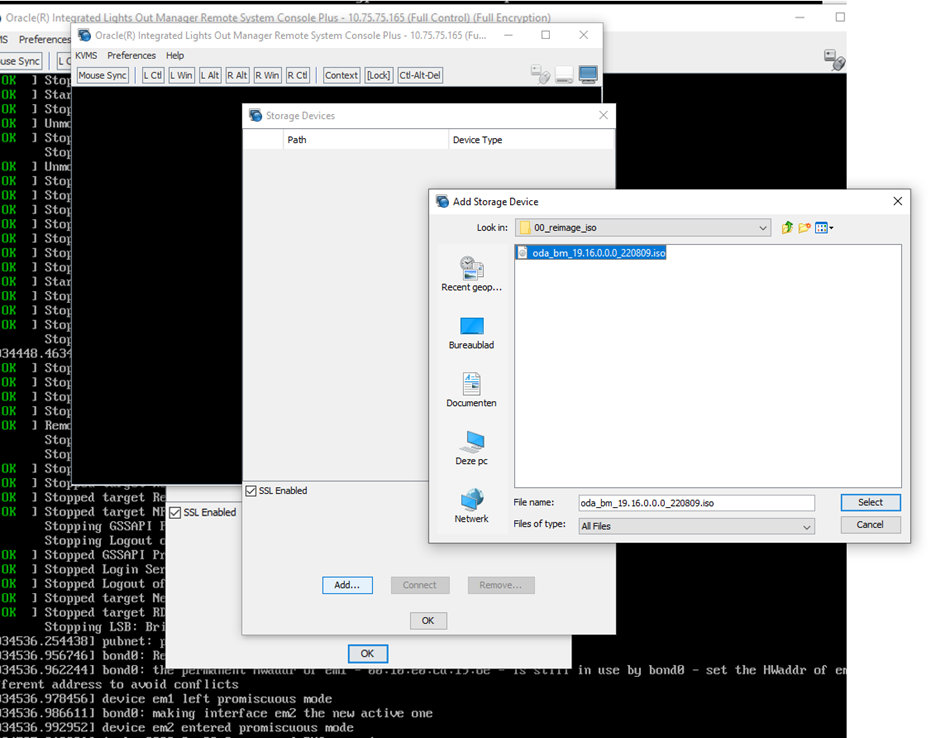Click the File name text field
Image resolution: width=945 pixels, height=738 pixels.
[x=695, y=503]
